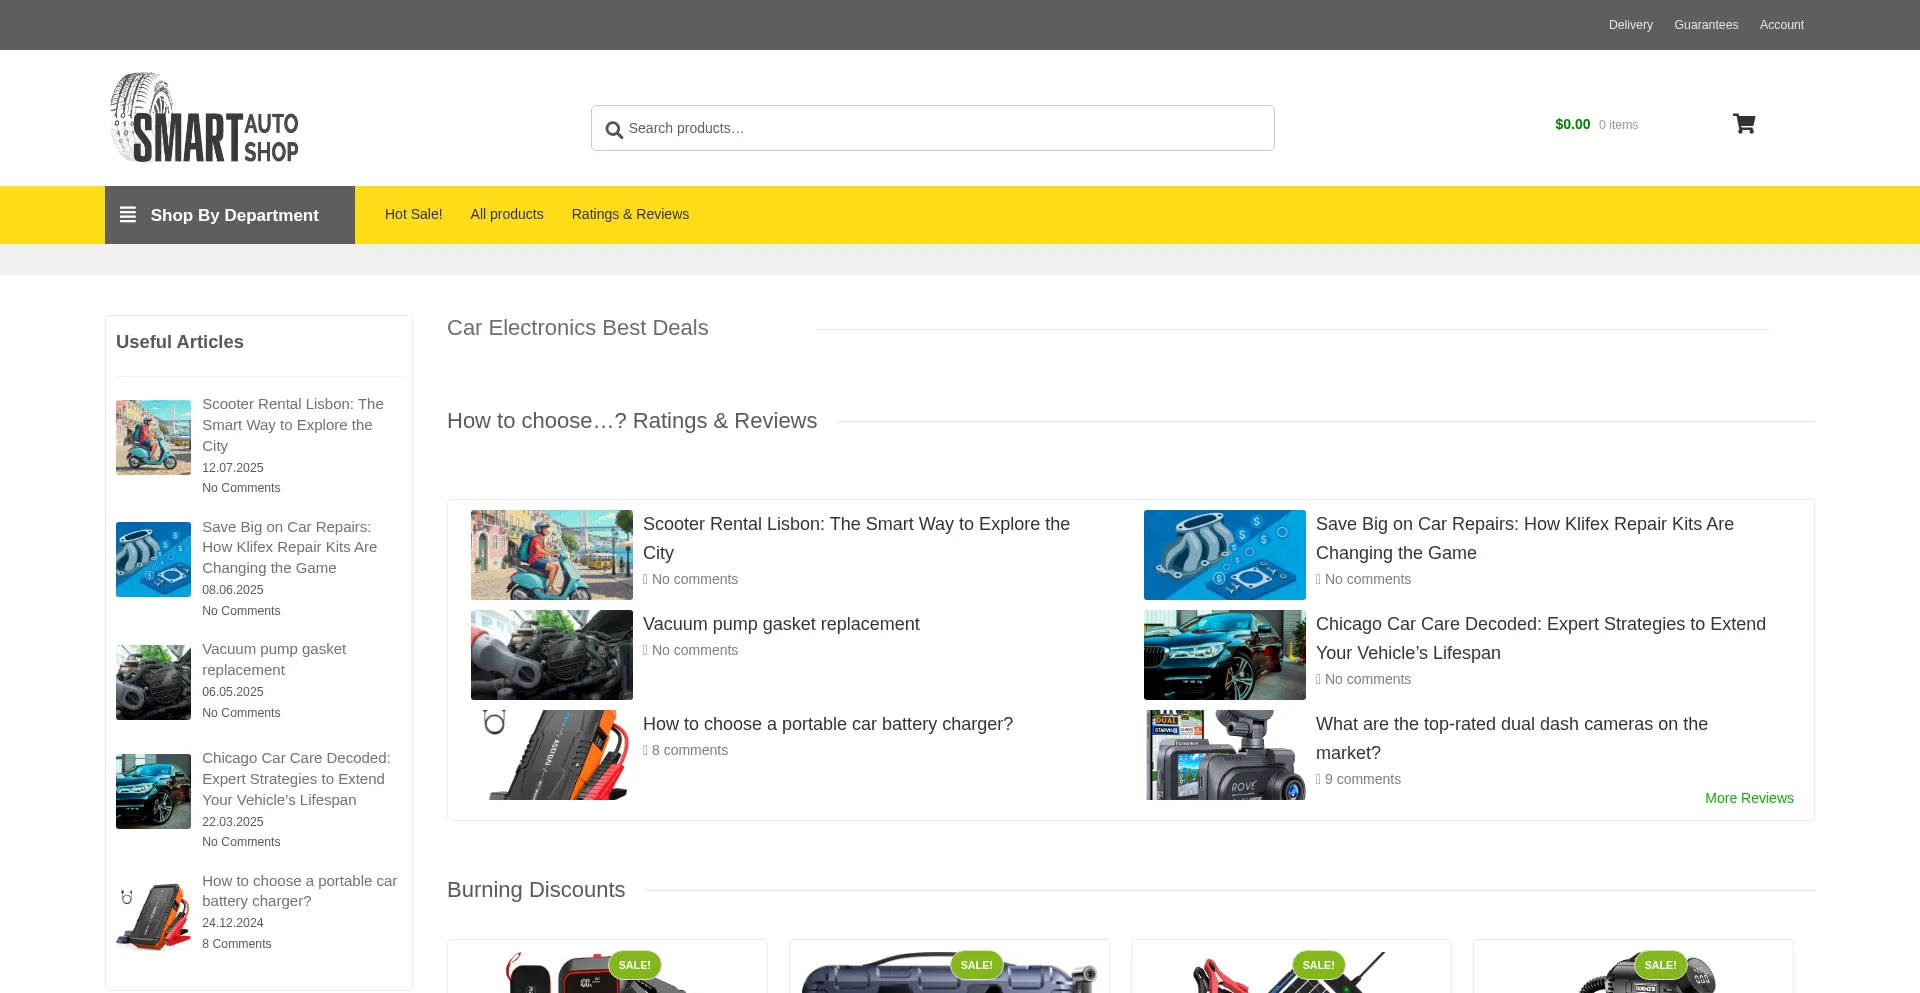Open sidebar article Scooter Rental Lisbon
Viewport: 1920px width, 993px height.
pos(294,425)
